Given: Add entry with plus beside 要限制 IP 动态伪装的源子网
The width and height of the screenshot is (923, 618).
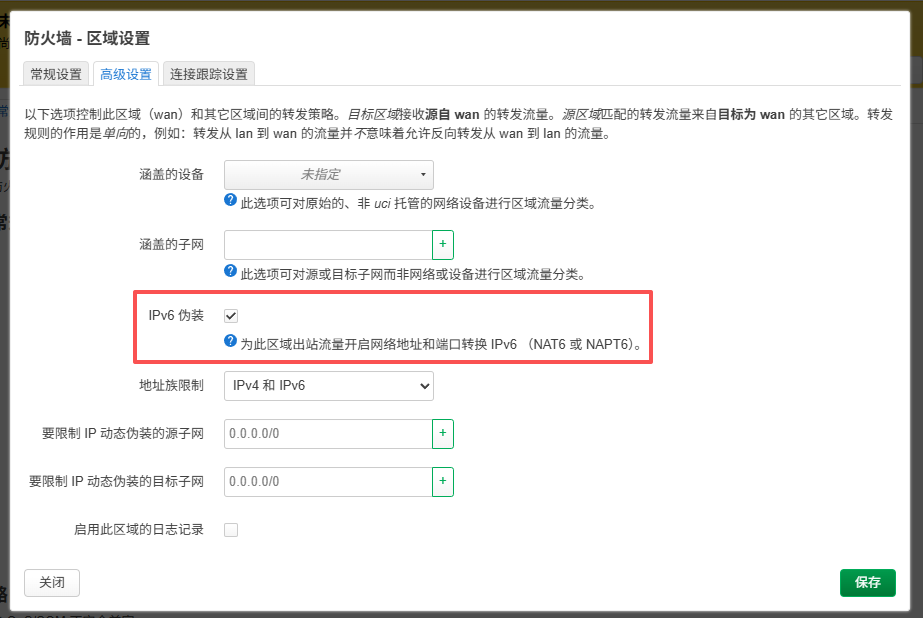Looking at the screenshot, I should pos(442,434).
